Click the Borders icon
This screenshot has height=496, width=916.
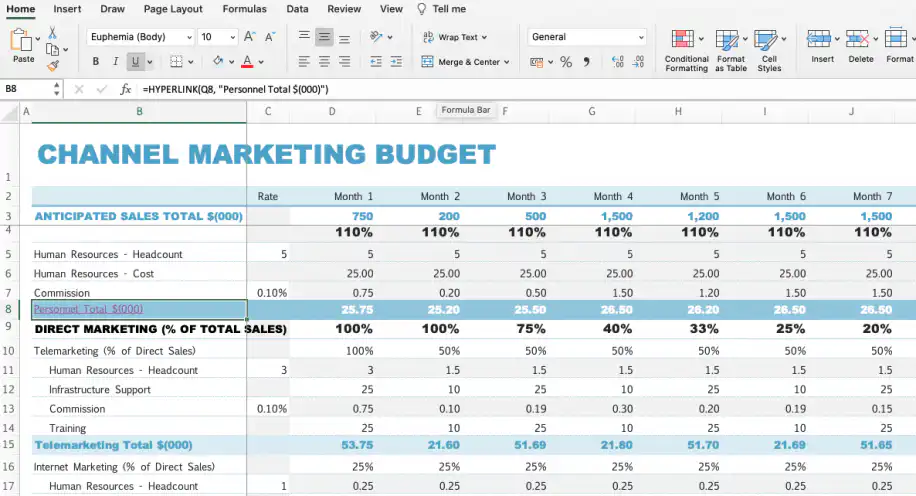(x=176, y=61)
